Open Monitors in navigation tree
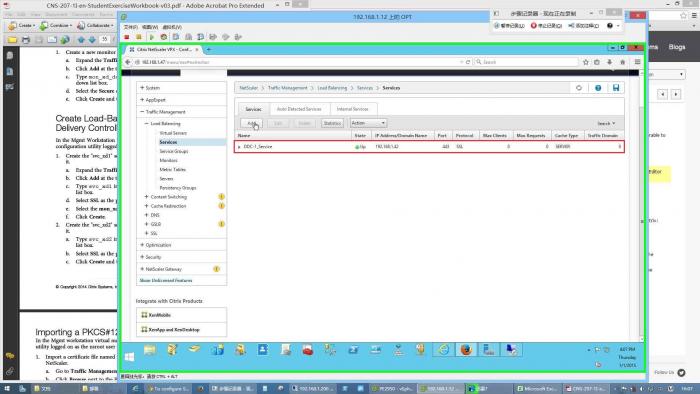Screen dimensions: 700x394 (x=168, y=160)
